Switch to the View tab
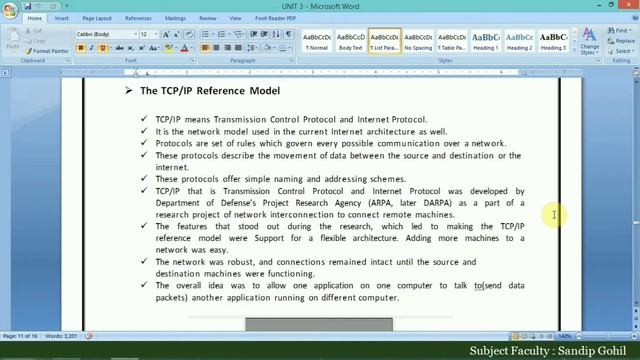The height and width of the screenshot is (360, 640). (x=235, y=18)
